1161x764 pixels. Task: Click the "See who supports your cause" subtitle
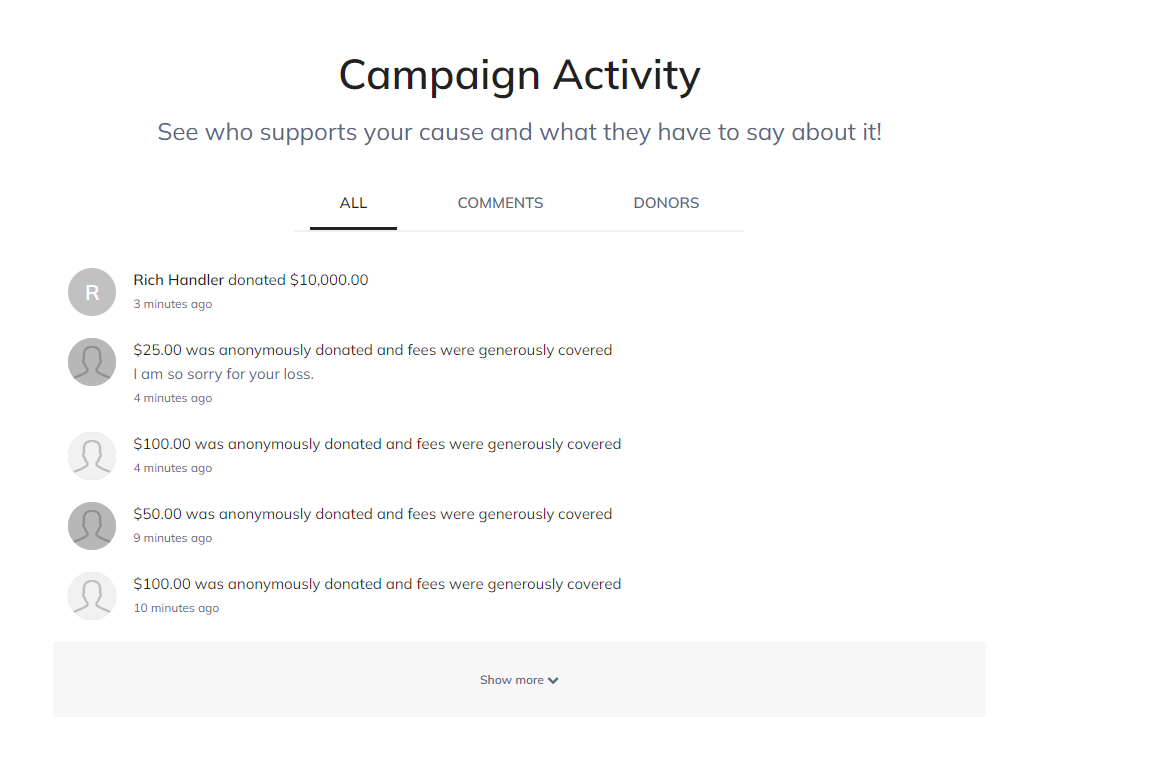(519, 132)
